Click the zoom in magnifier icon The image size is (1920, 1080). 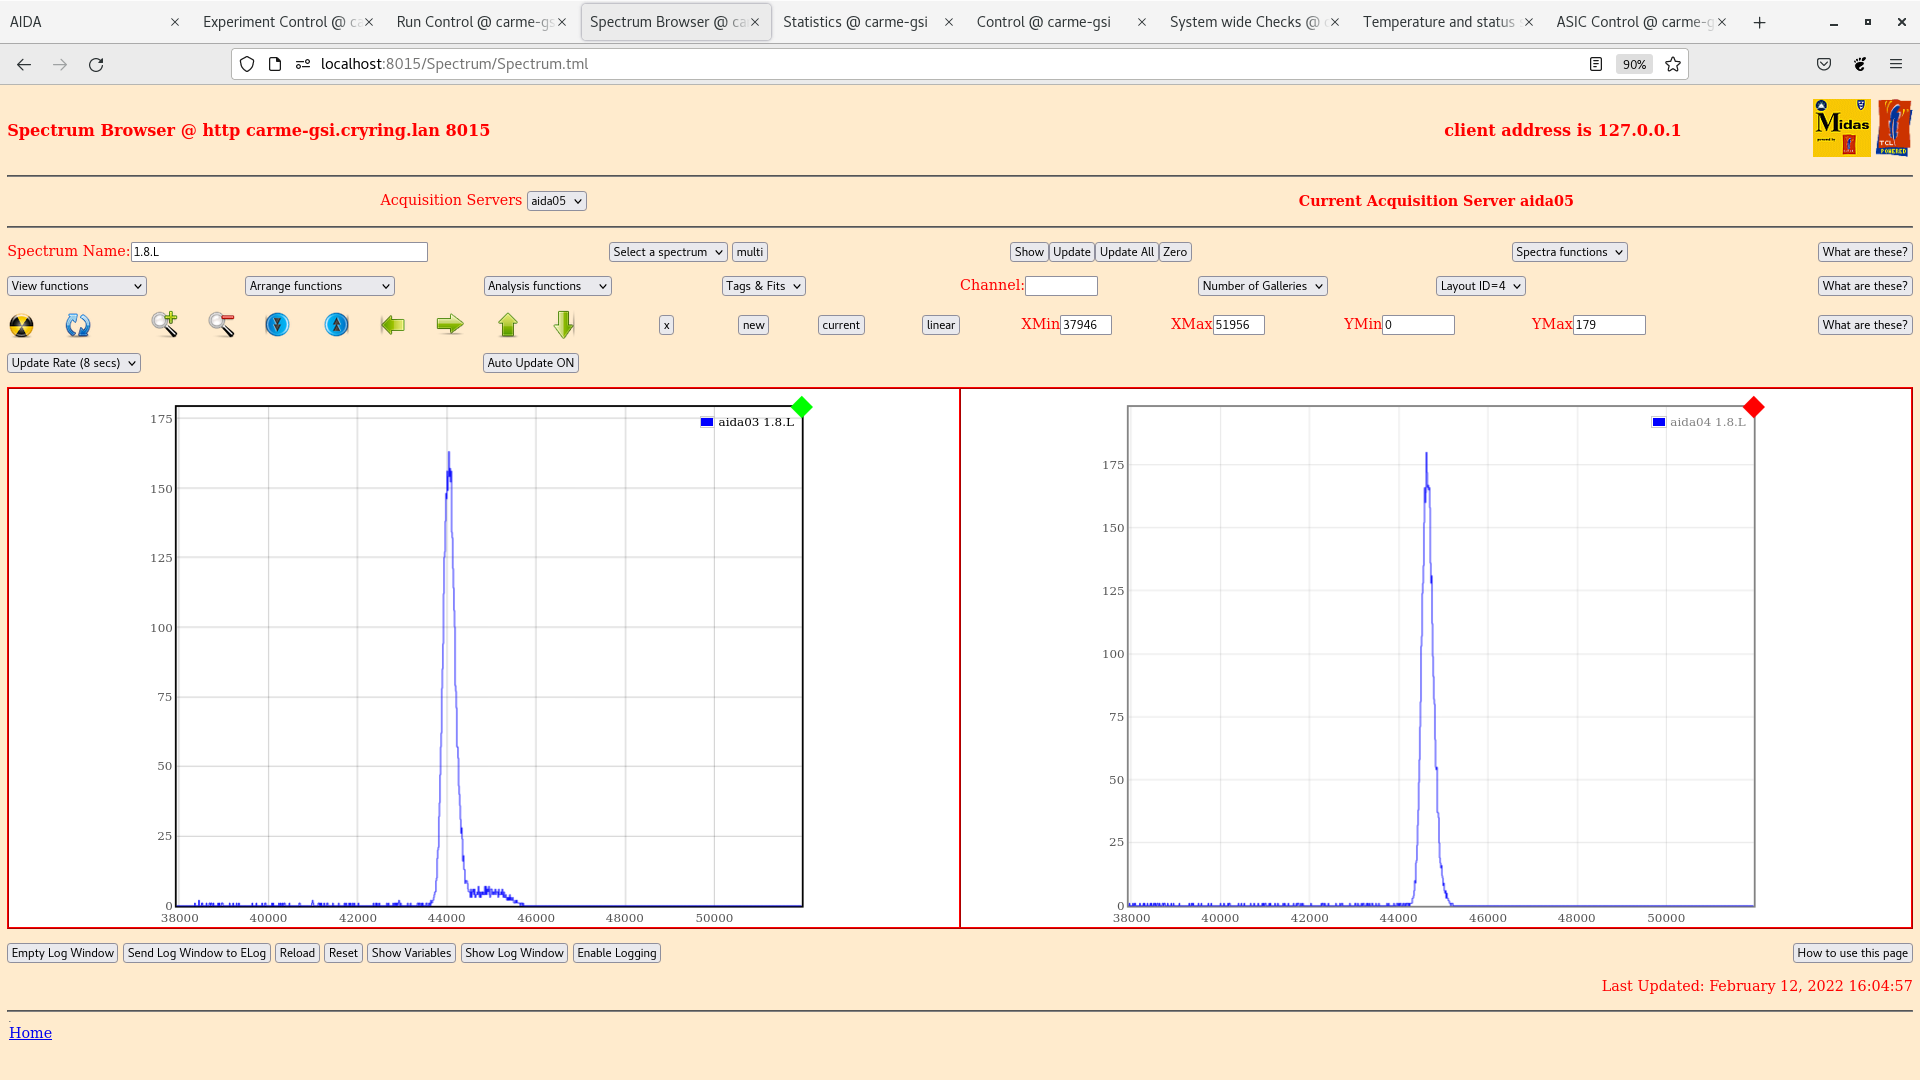click(x=165, y=324)
